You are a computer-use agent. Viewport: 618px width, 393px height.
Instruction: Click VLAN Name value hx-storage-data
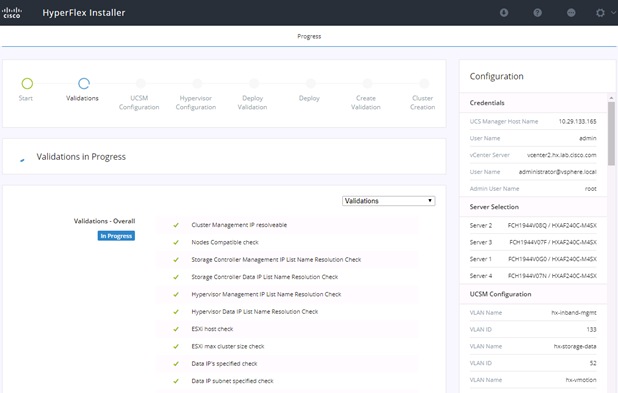tap(575, 346)
